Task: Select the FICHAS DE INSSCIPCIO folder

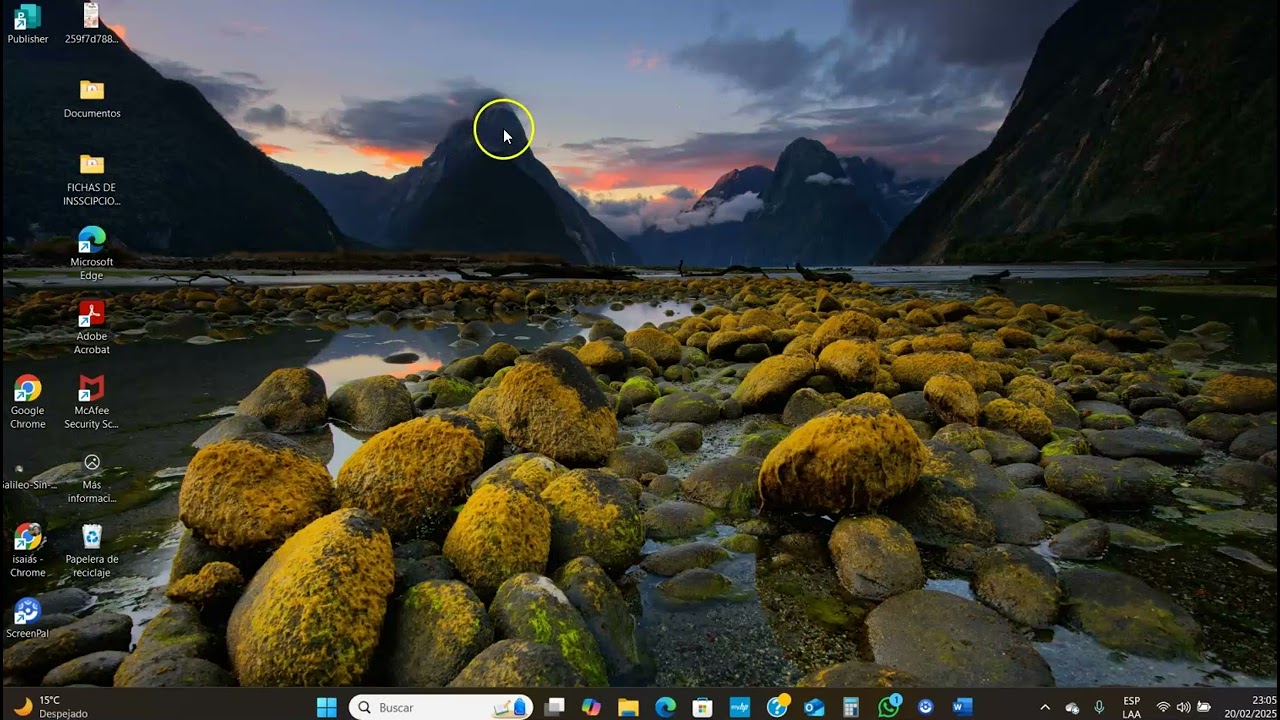Action: tap(92, 179)
